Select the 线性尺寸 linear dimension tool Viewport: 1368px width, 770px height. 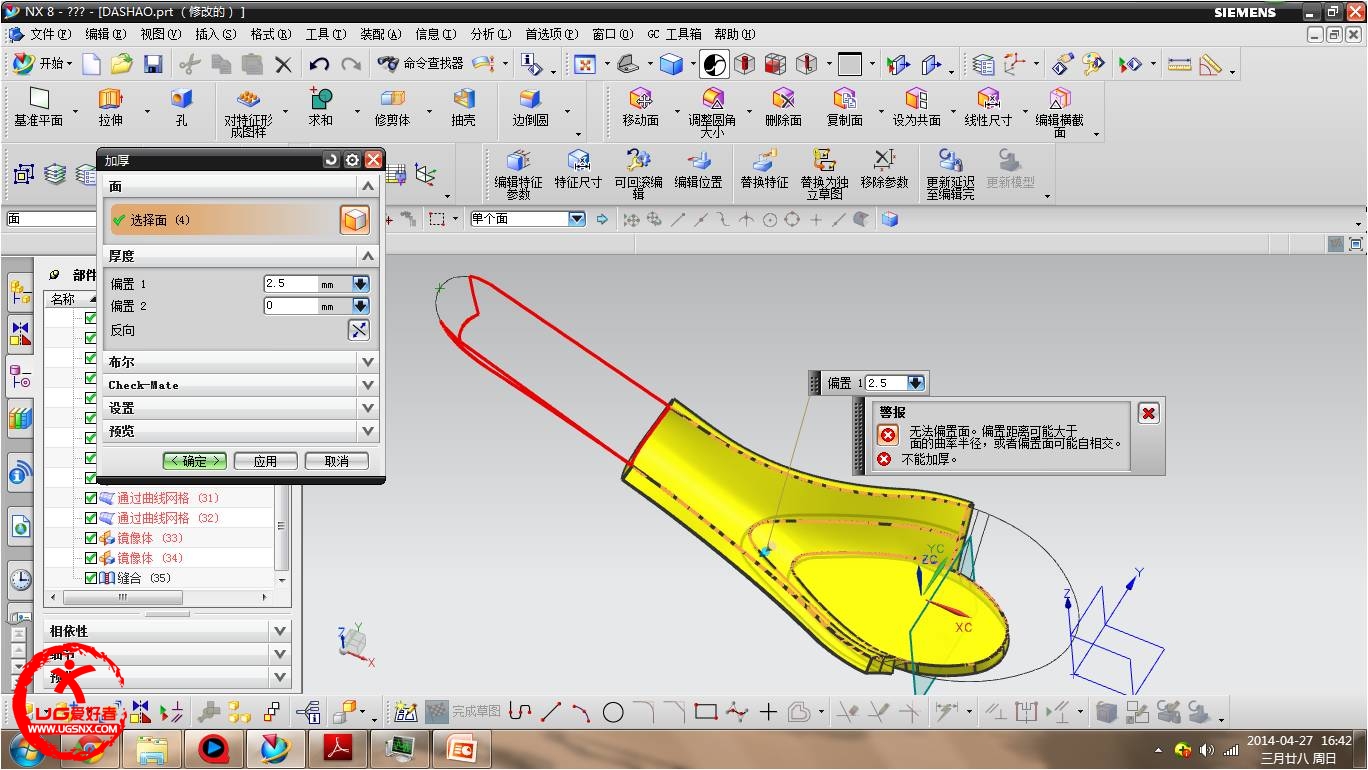[x=988, y=99]
